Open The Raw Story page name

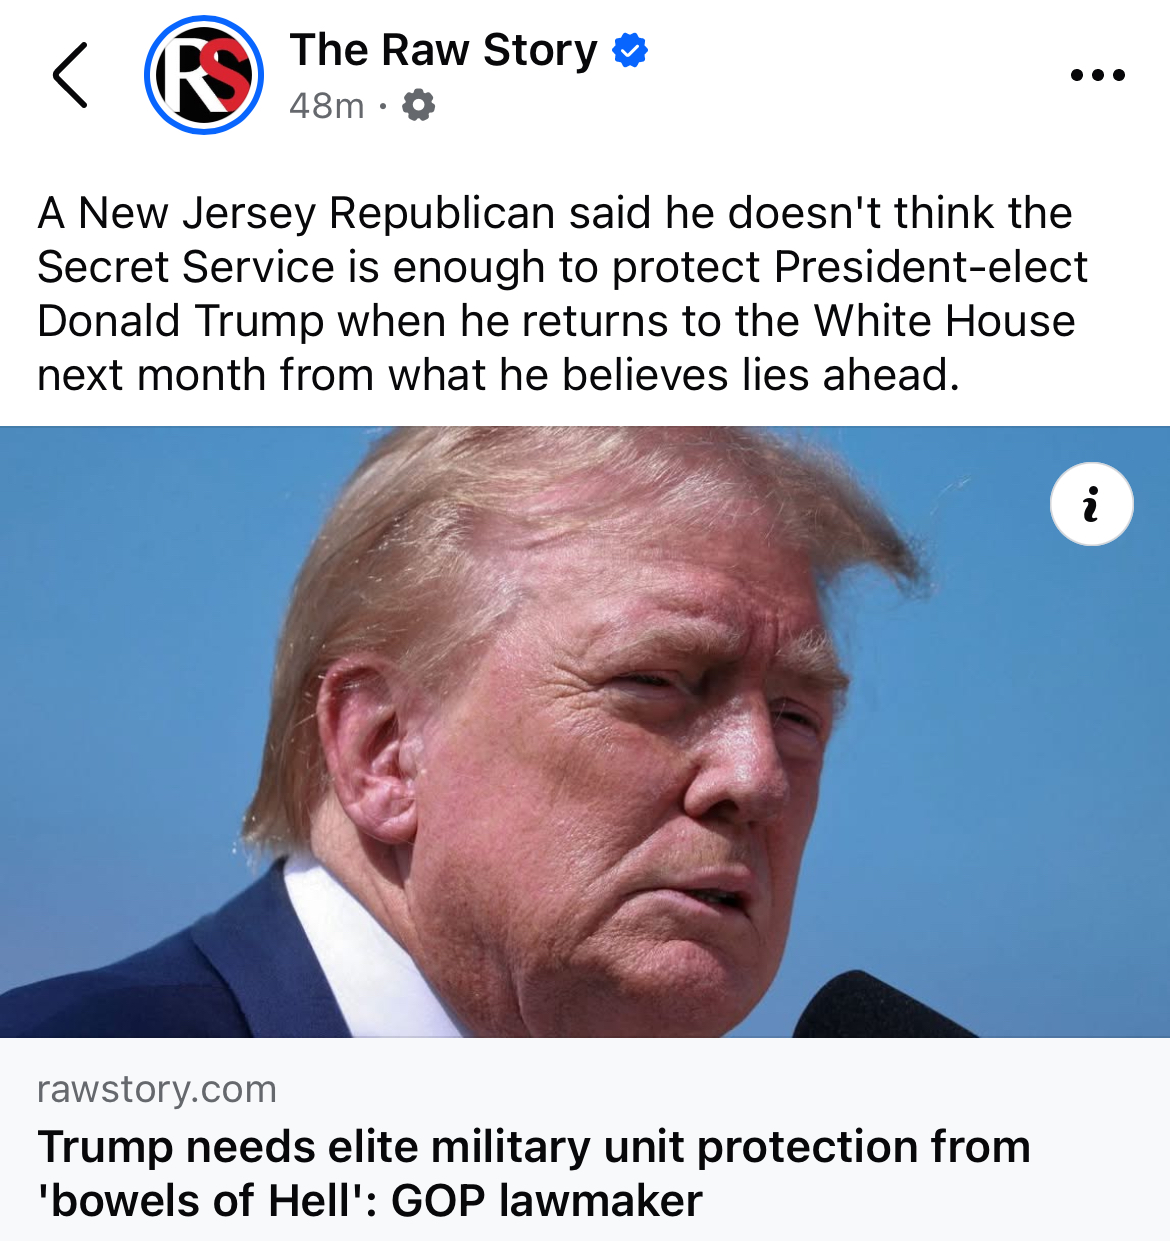click(444, 50)
